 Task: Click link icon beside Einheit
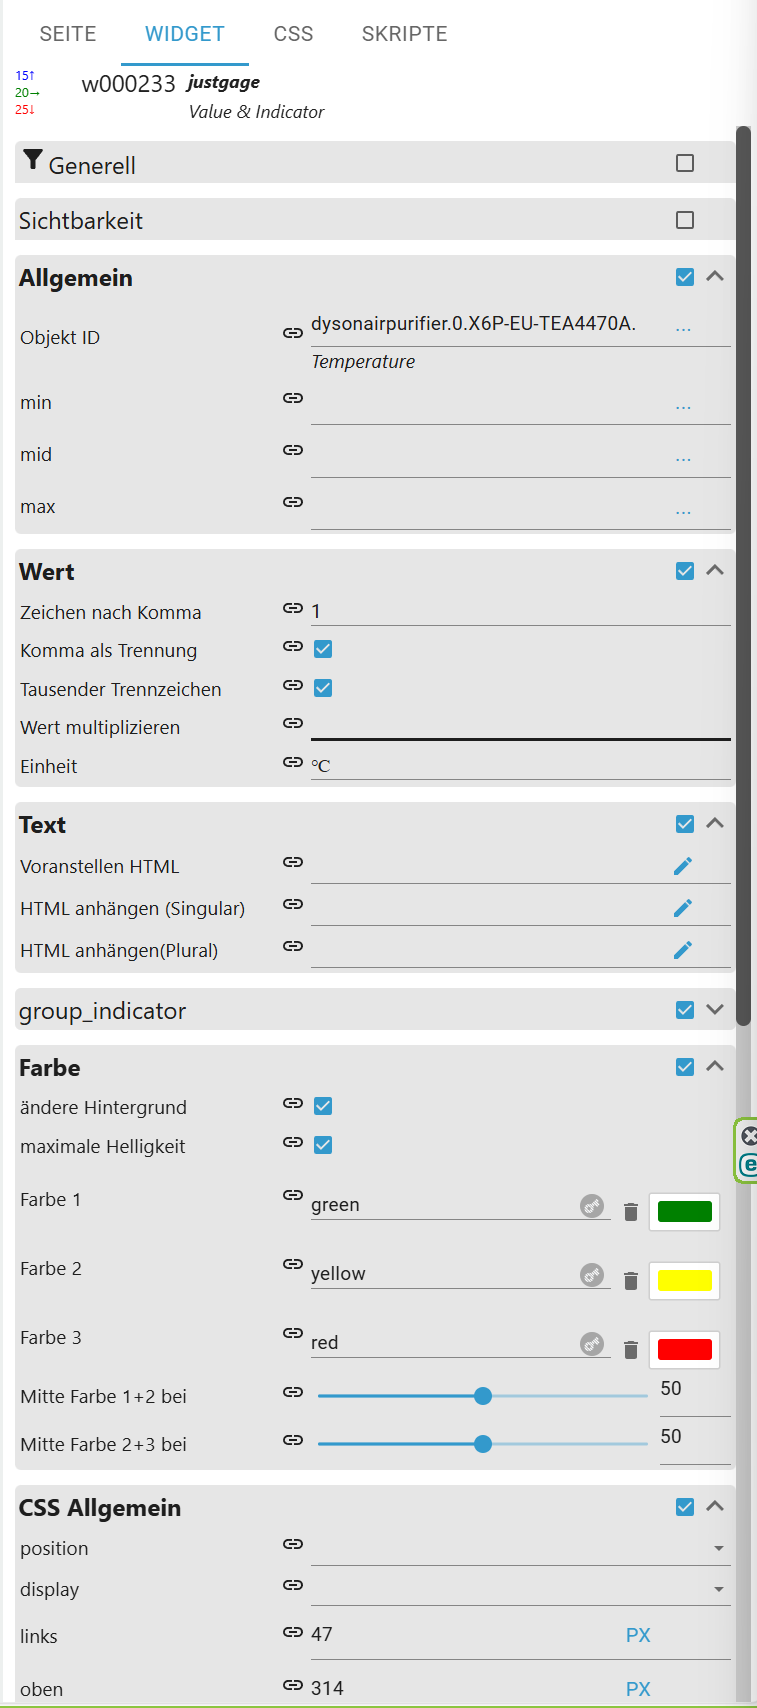point(292,762)
